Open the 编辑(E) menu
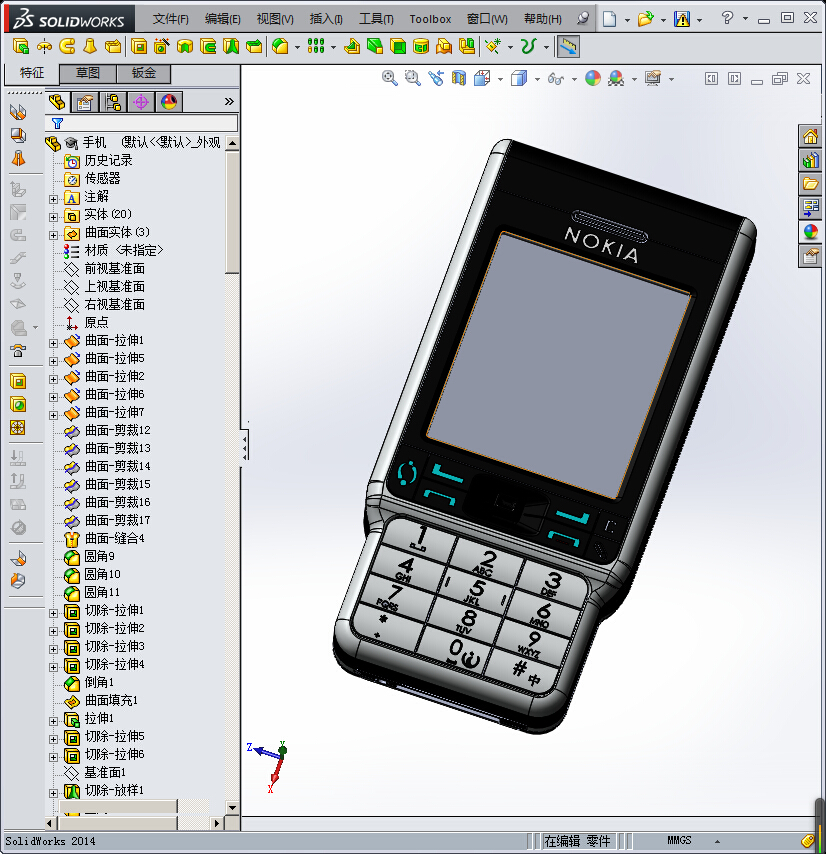This screenshot has height=854, width=826. click(223, 19)
